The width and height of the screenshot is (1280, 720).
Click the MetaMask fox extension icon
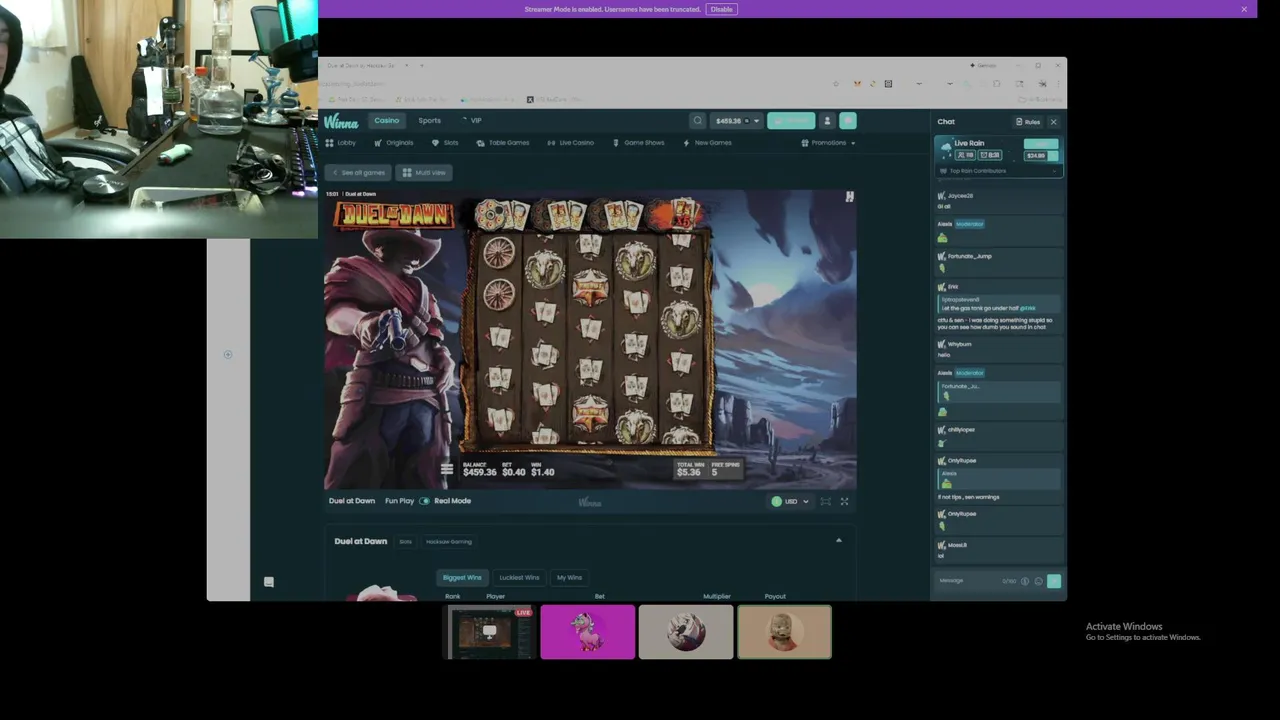[857, 84]
